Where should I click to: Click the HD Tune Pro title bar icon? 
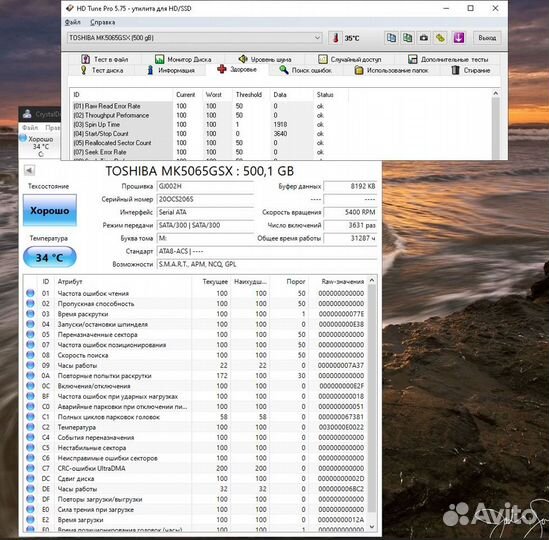coord(70,8)
